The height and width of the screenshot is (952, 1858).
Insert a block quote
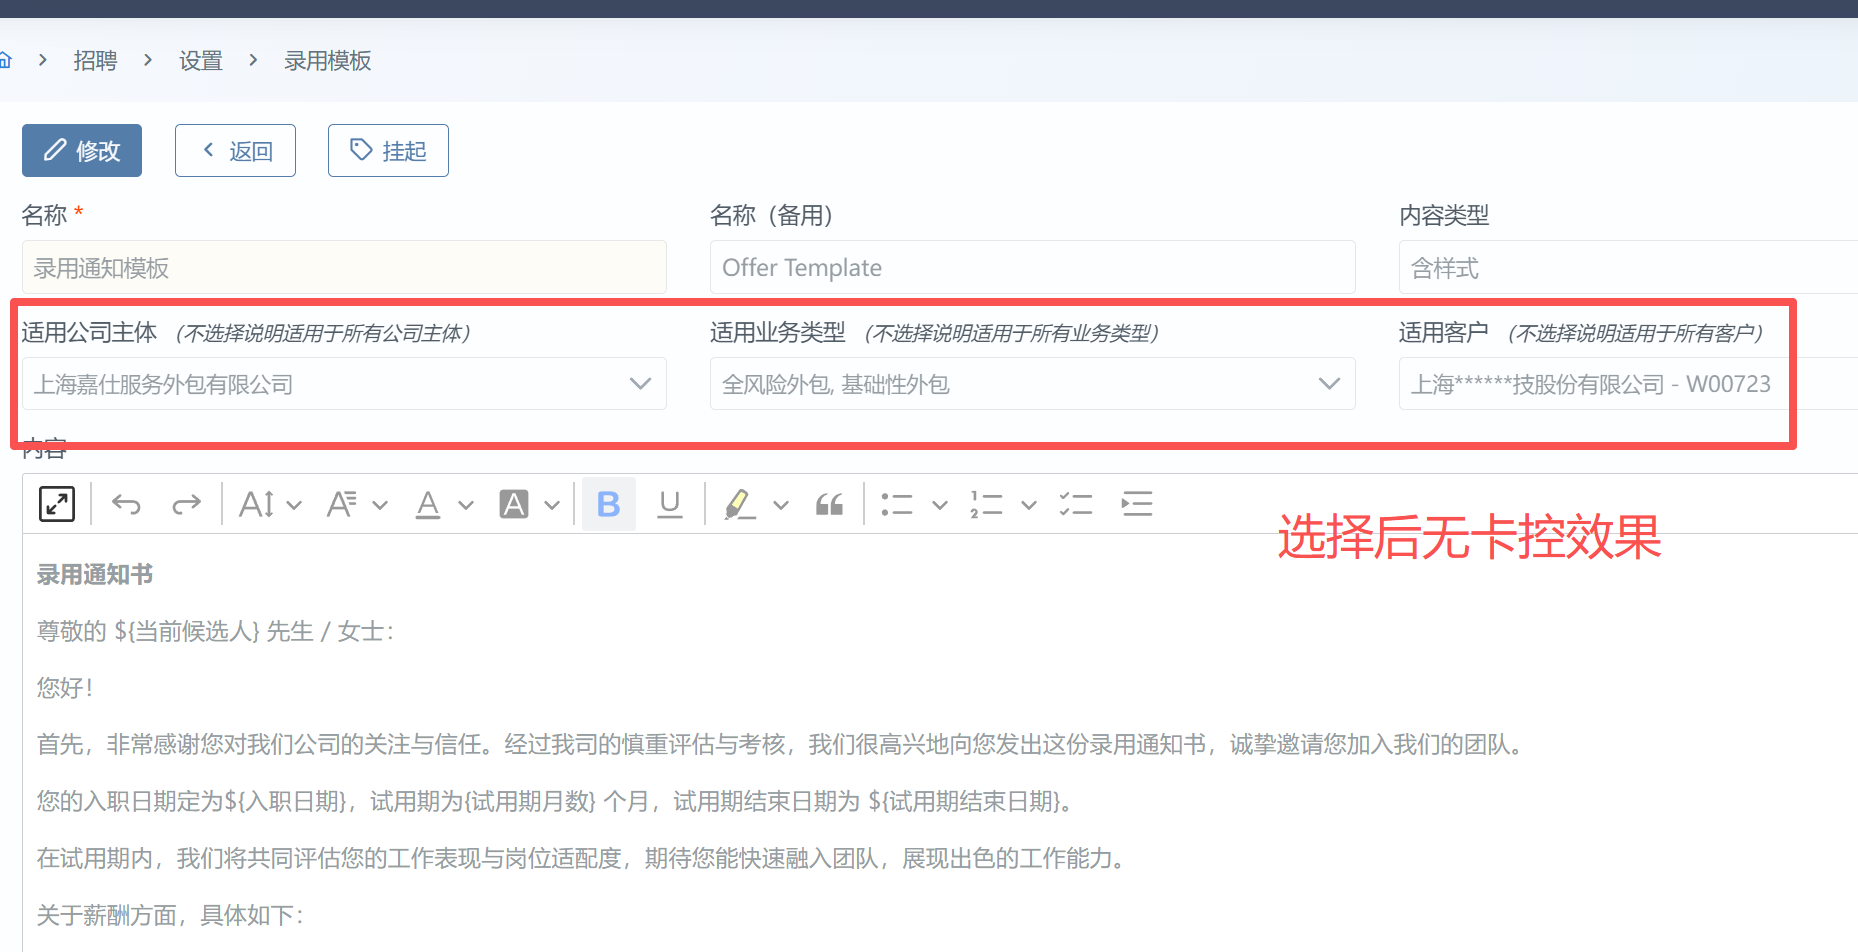(x=829, y=504)
